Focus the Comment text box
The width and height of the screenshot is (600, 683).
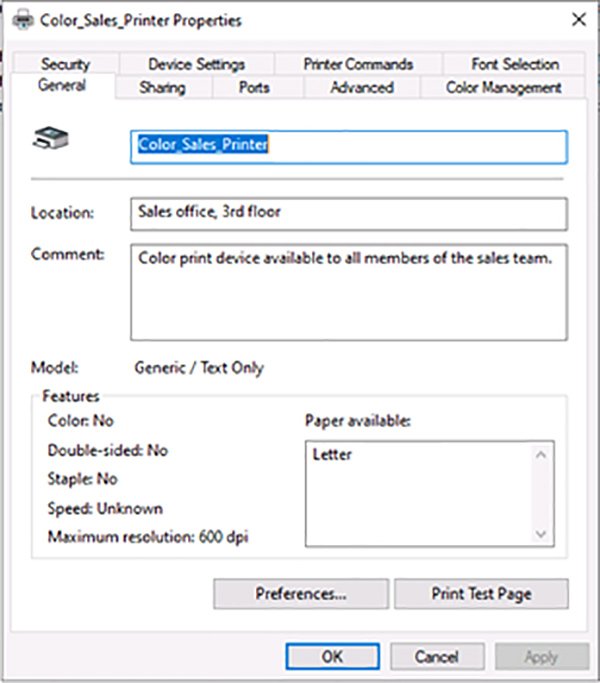click(x=349, y=292)
